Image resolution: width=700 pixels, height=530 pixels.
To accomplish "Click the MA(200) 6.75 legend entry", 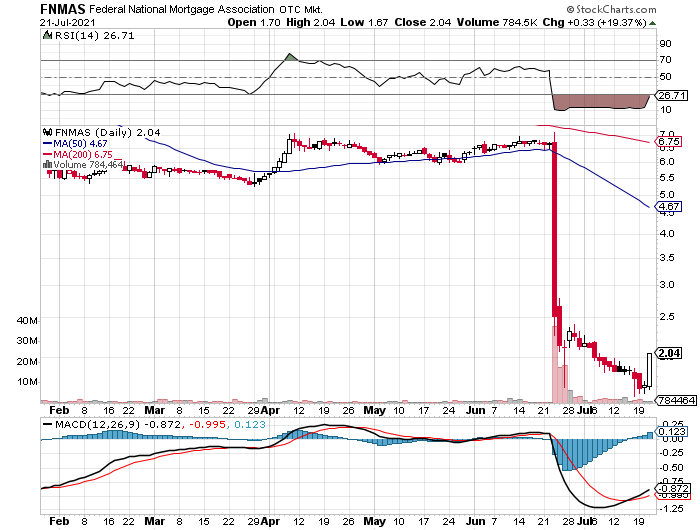I will [x=78, y=154].
